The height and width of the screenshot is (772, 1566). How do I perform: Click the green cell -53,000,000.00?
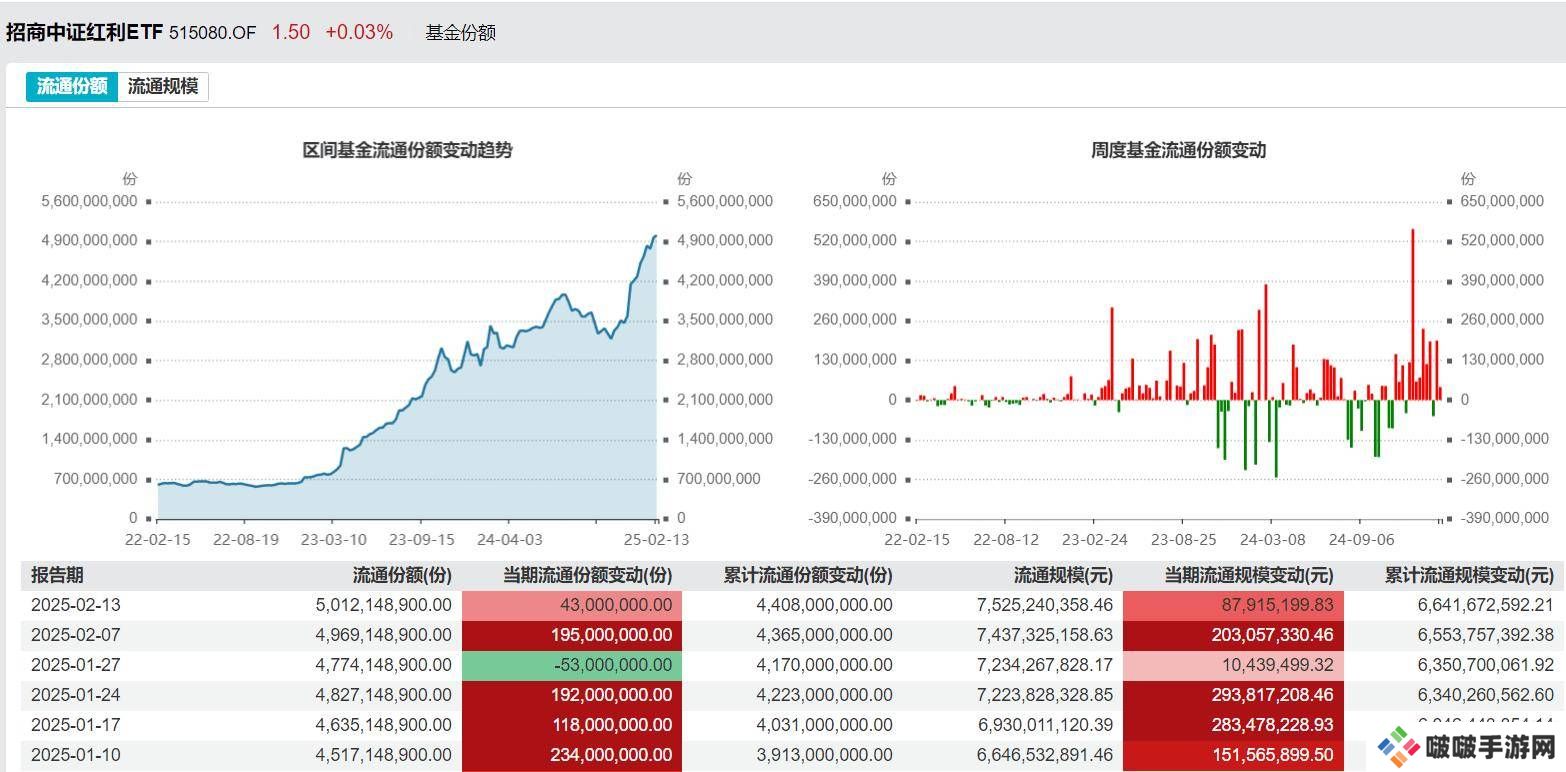tap(572, 665)
